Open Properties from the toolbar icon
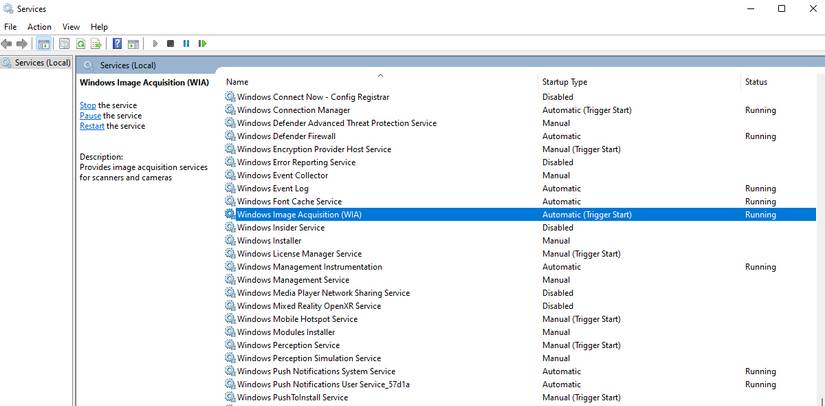 64,44
